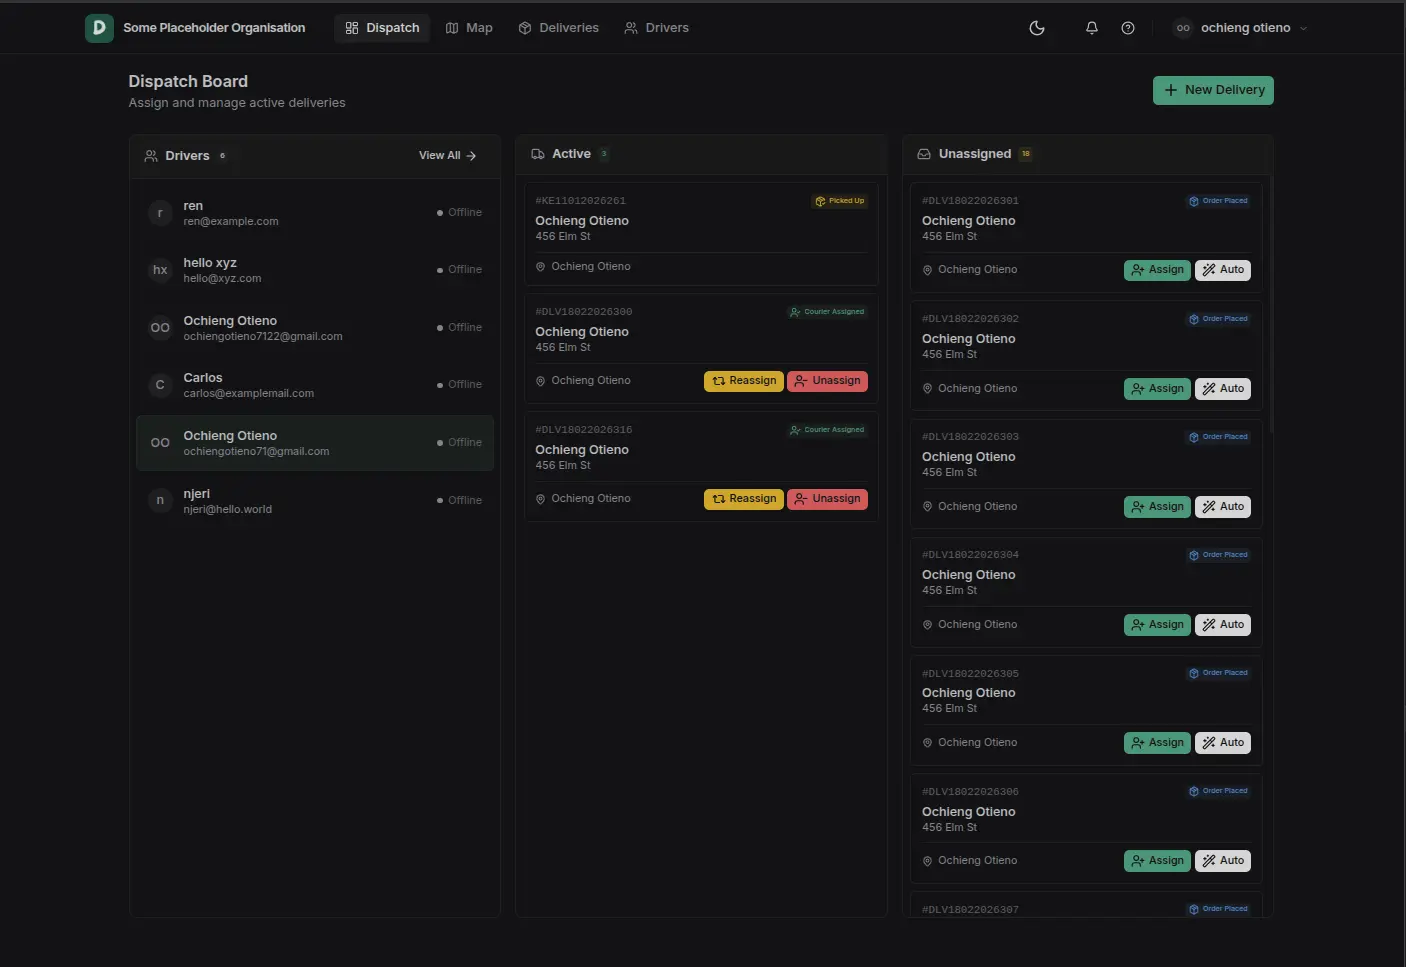Click Unassigned list vertical scrollbar

[x=1270, y=306]
